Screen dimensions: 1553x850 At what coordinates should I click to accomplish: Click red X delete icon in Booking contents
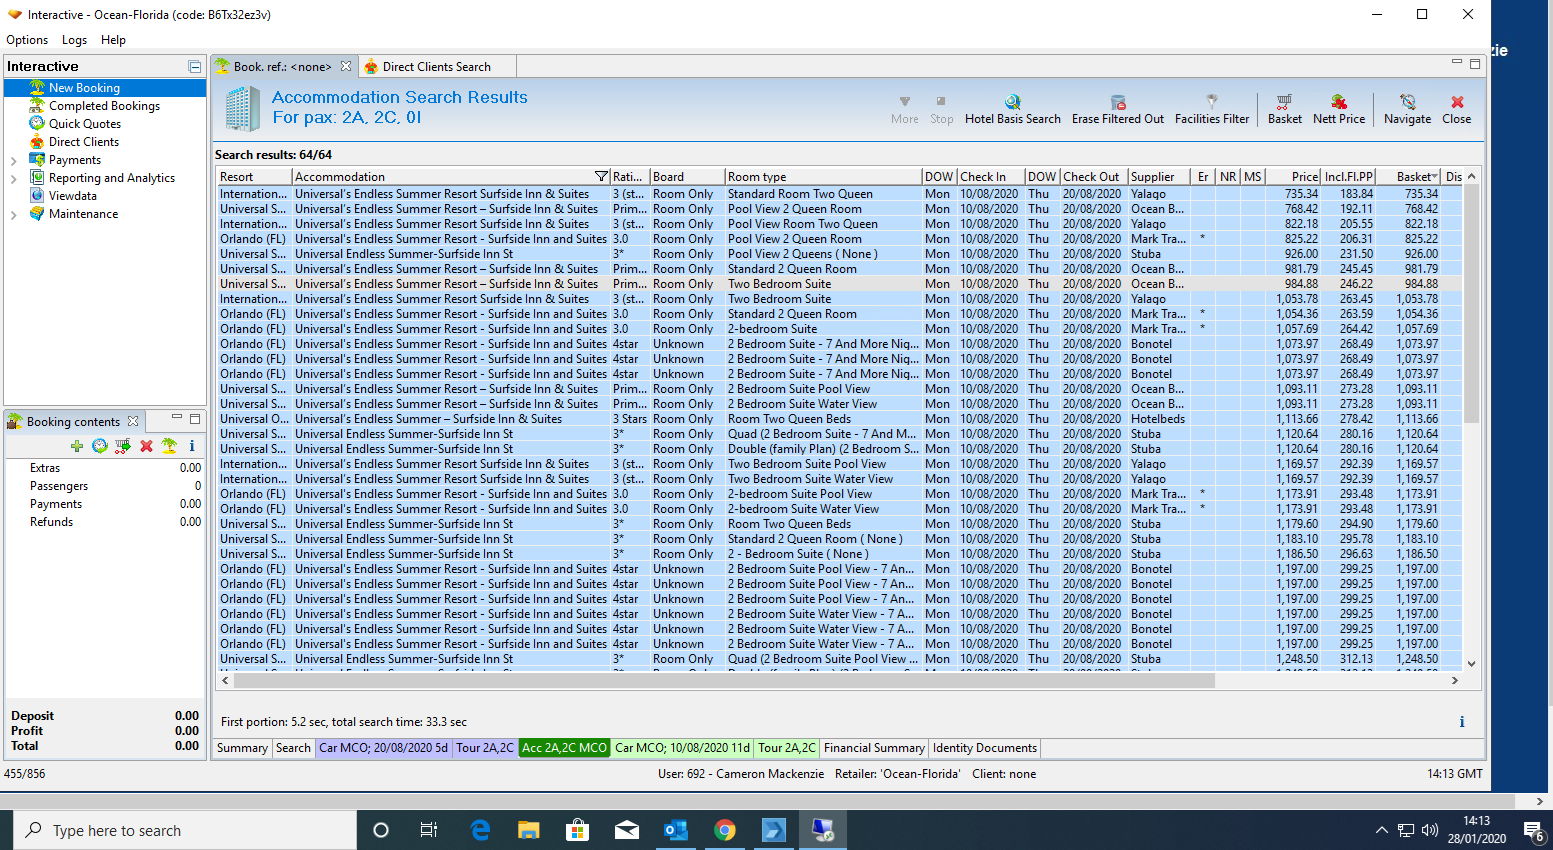[146, 446]
